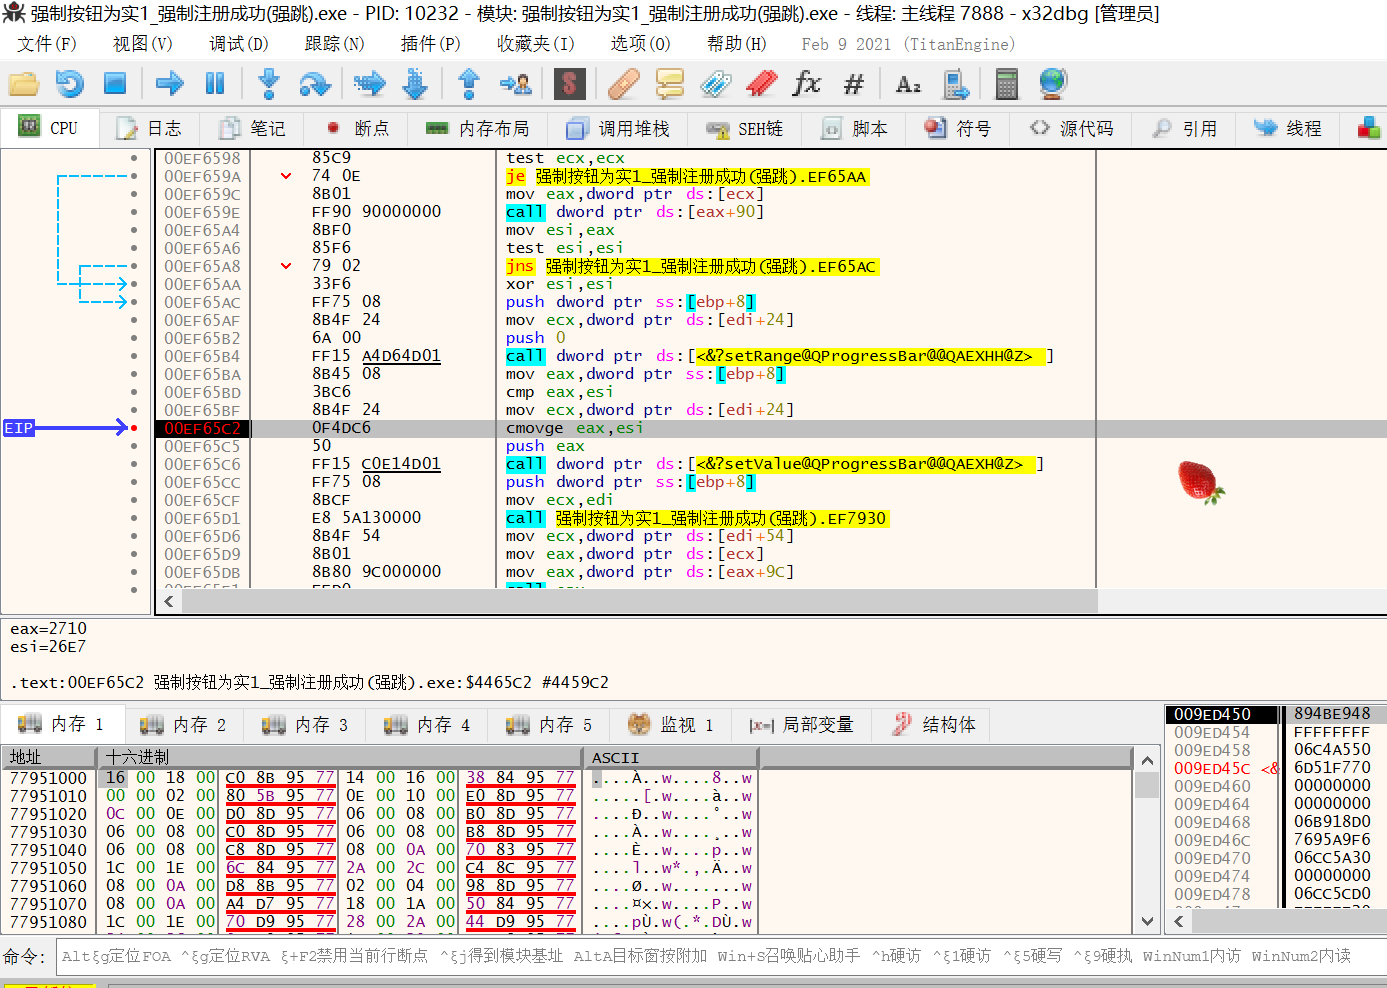The height and width of the screenshot is (988, 1387).
Task: Toggle breakpoint bullet at address 00EF65C2
Action: [x=134, y=428]
